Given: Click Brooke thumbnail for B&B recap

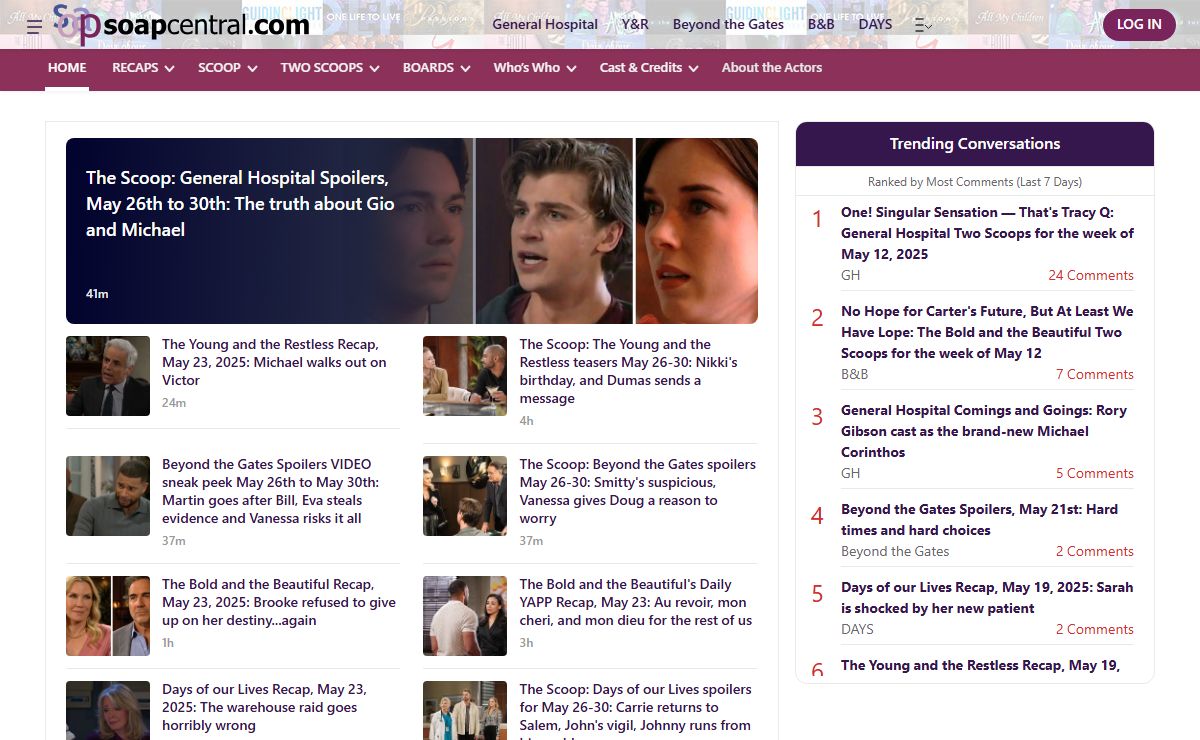Looking at the screenshot, I should tap(108, 616).
